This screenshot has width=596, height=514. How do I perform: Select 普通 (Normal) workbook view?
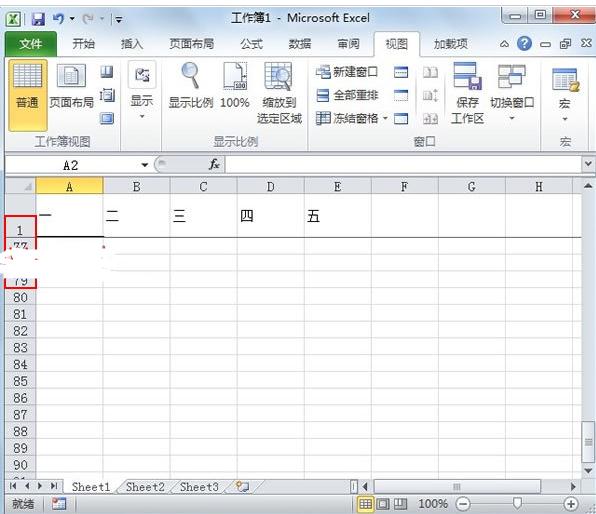click(x=28, y=95)
